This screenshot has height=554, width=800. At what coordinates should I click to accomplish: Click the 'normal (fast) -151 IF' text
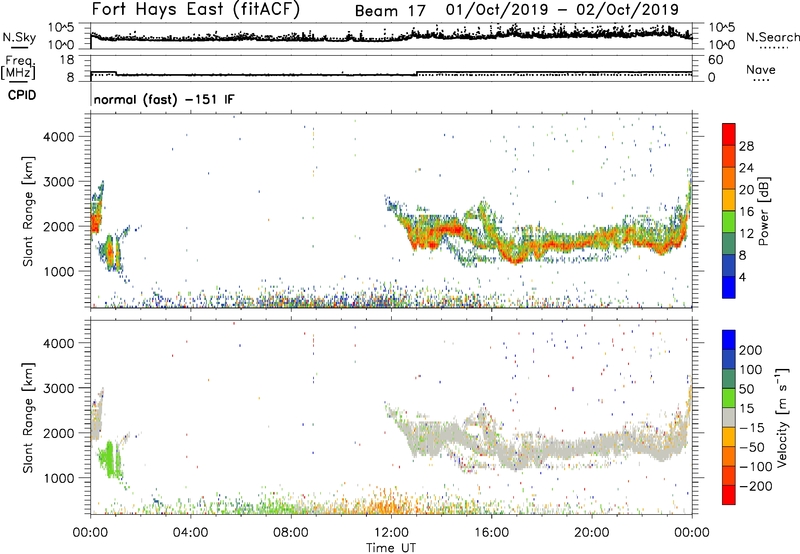(x=164, y=99)
